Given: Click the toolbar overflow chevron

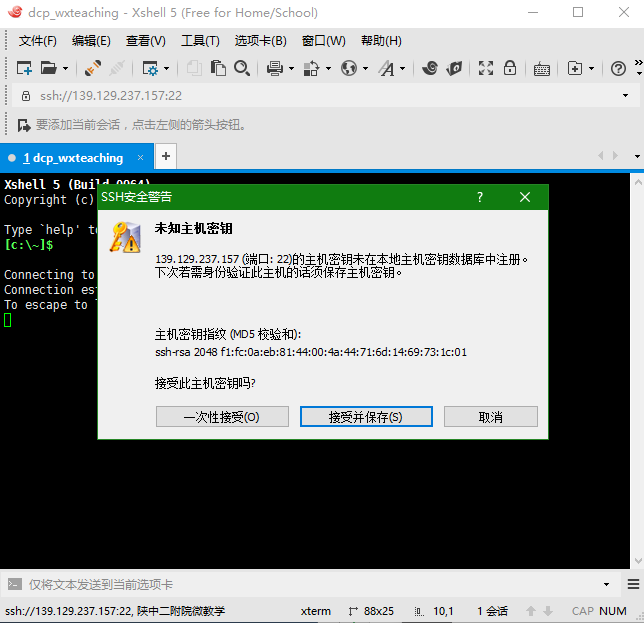Looking at the screenshot, I should [638, 62].
